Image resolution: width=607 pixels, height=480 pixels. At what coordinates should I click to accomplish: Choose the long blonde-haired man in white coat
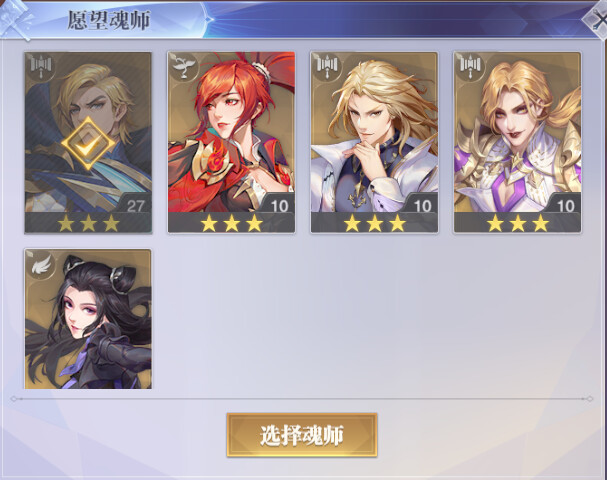click(374, 142)
